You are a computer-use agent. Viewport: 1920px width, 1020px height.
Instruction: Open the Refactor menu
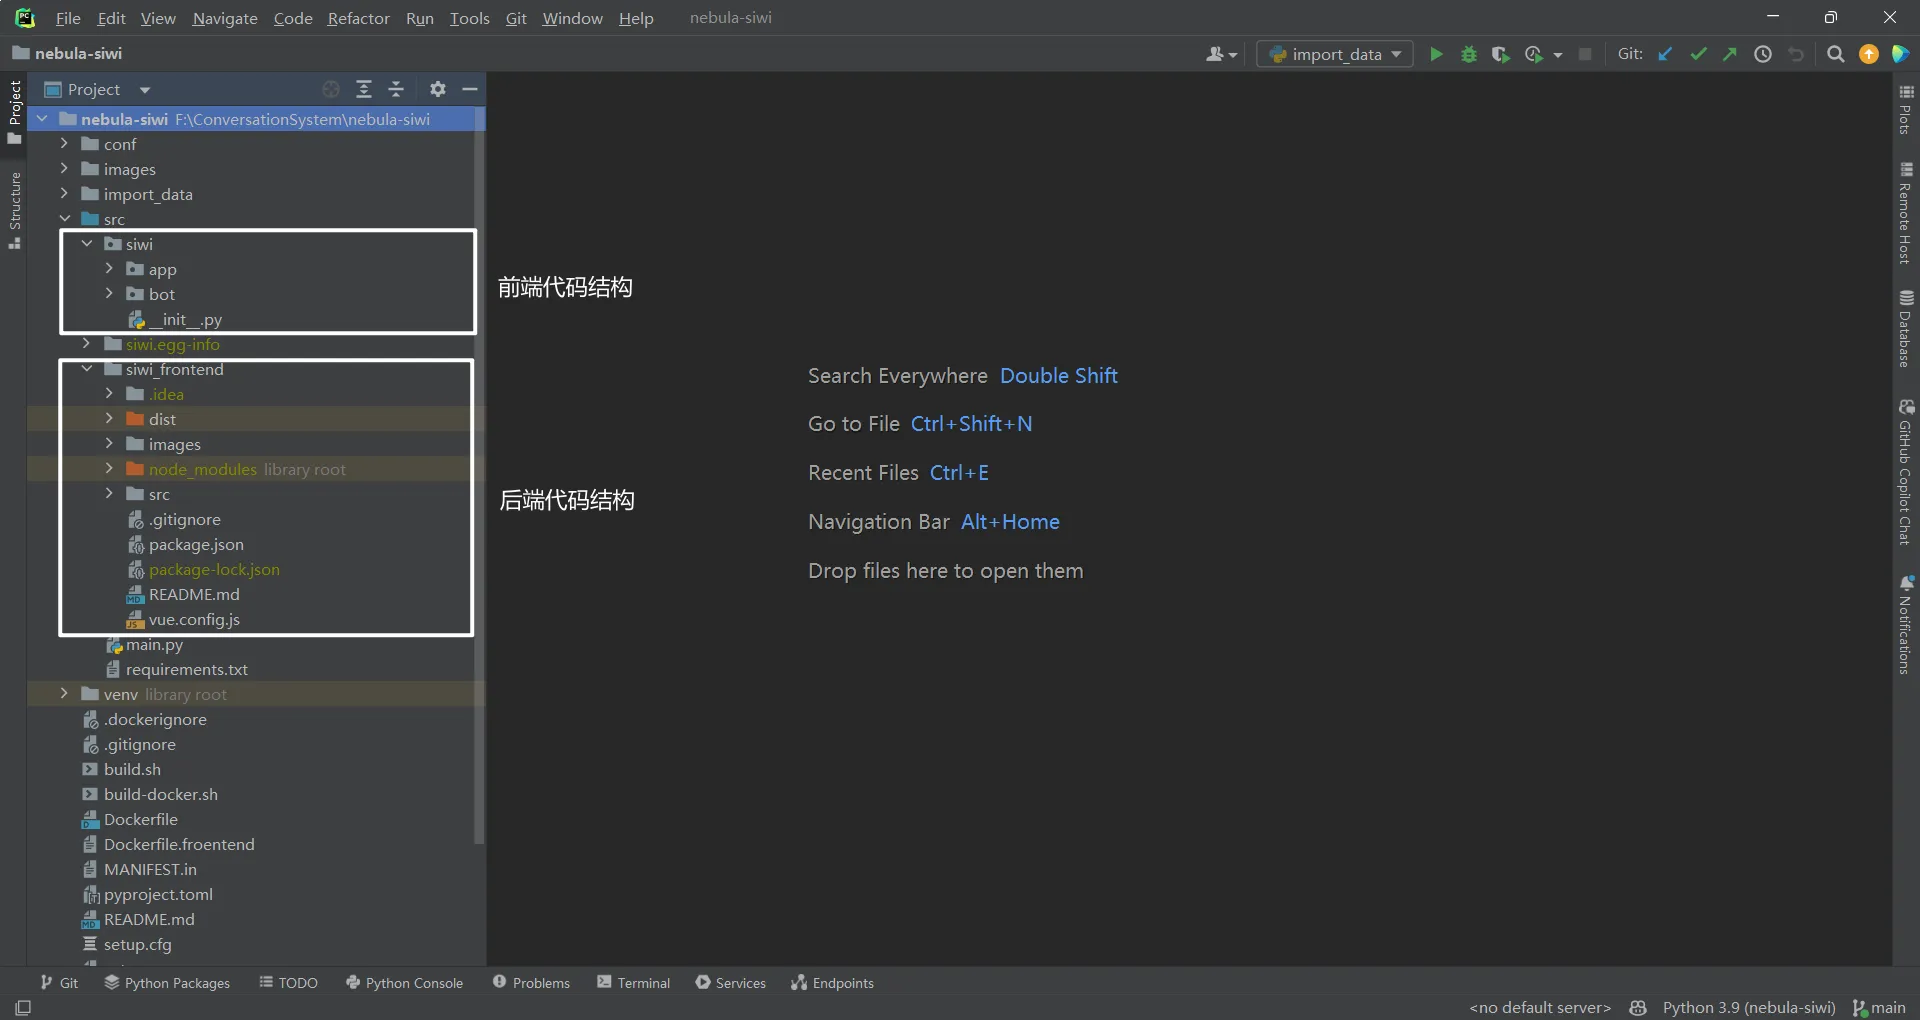(358, 18)
